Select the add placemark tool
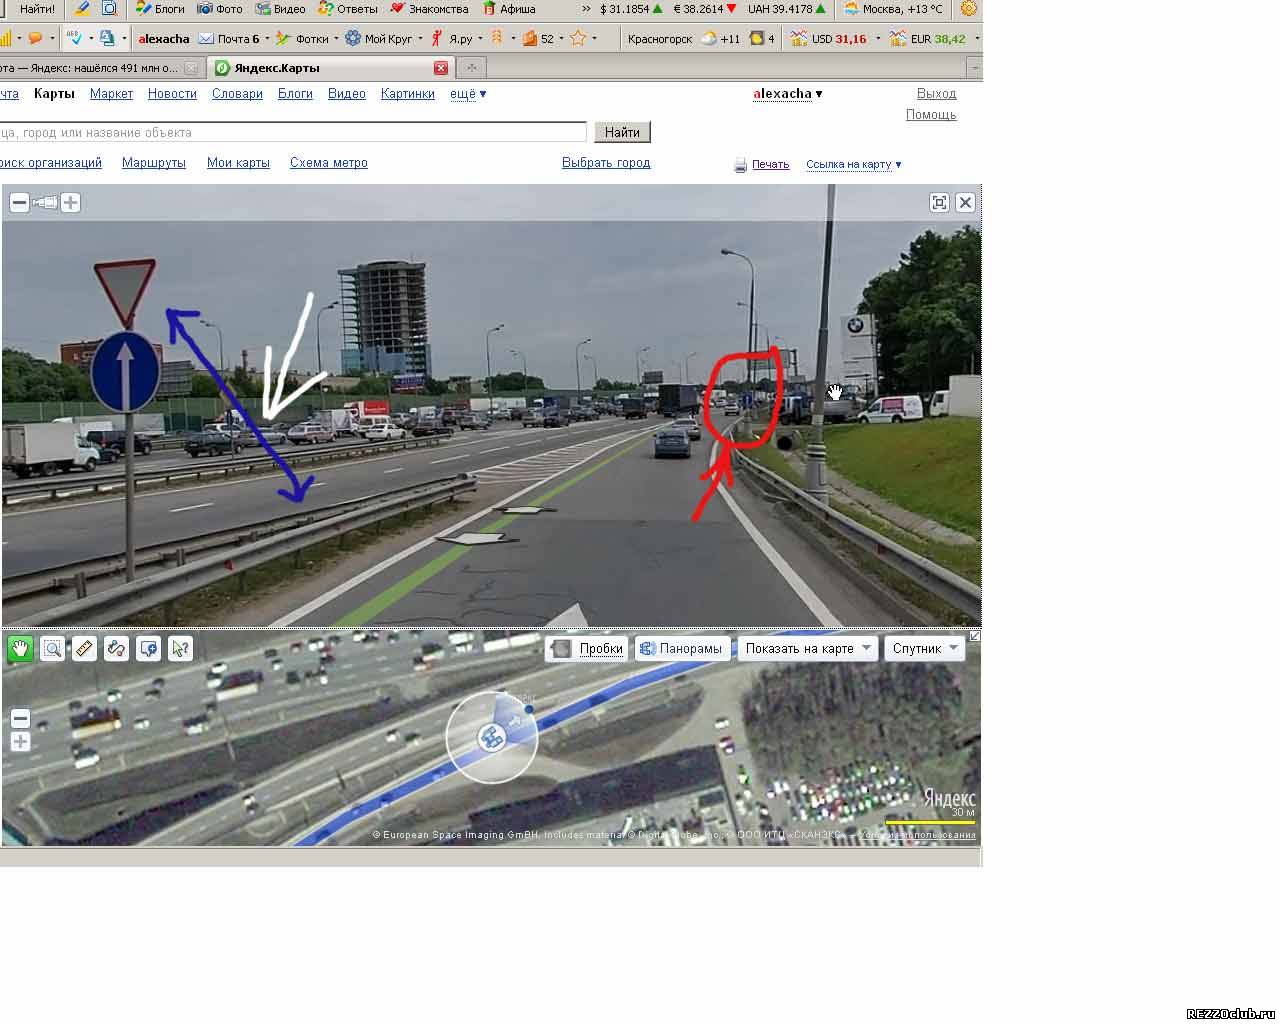Image resolution: width=1280 pixels, height=1024 pixels. [x=149, y=649]
